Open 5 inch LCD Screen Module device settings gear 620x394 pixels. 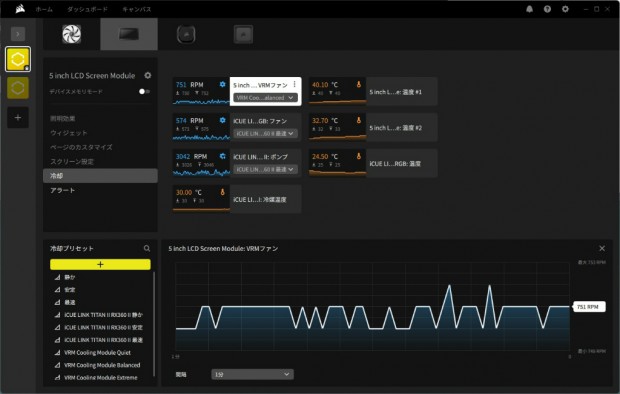pyautogui.click(x=148, y=75)
